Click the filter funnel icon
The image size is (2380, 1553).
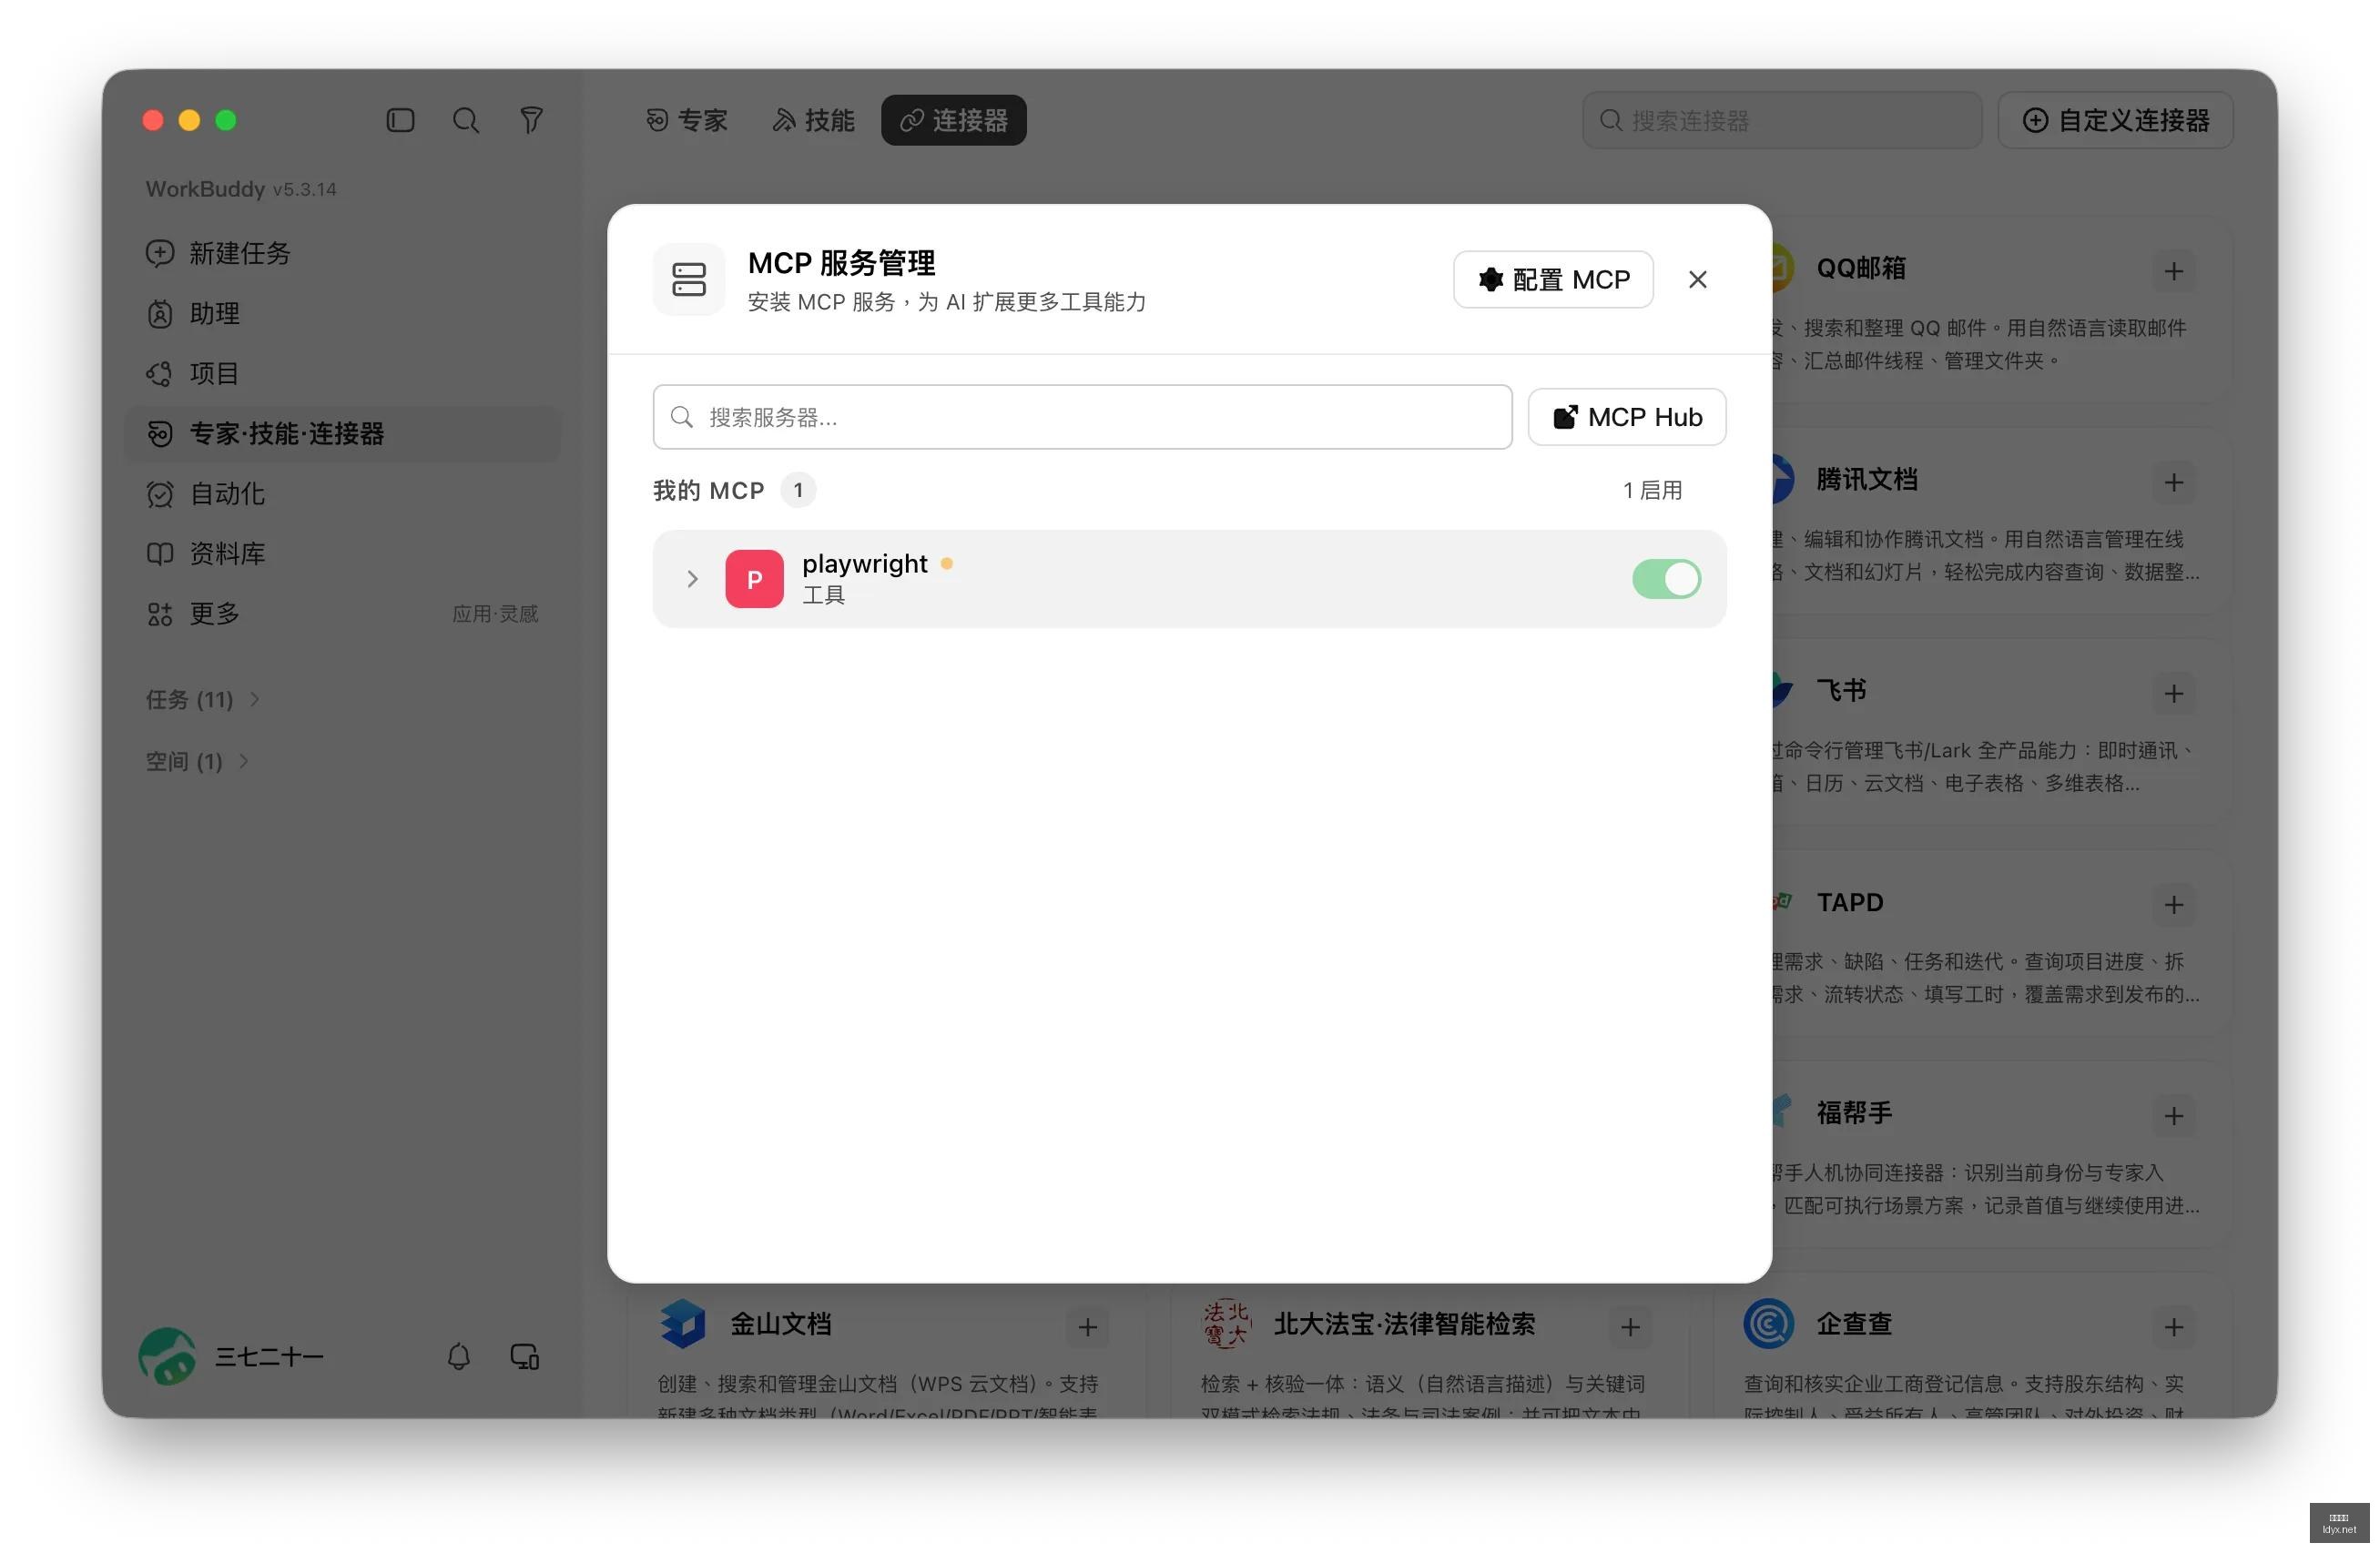pos(532,121)
